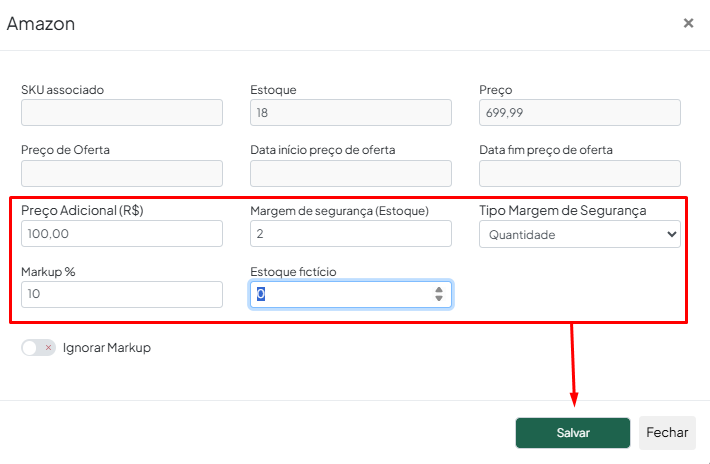Expand the Tipo Margem de Segurança dropdown
The height and width of the screenshot is (464, 710).
pyautogui.click(x=580, y=234)
